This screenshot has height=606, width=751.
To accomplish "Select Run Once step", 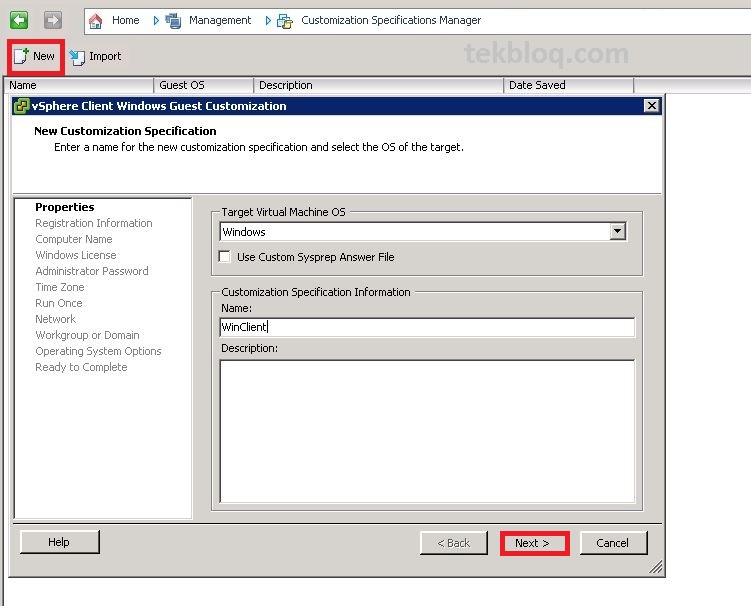I will click(59, 303).
